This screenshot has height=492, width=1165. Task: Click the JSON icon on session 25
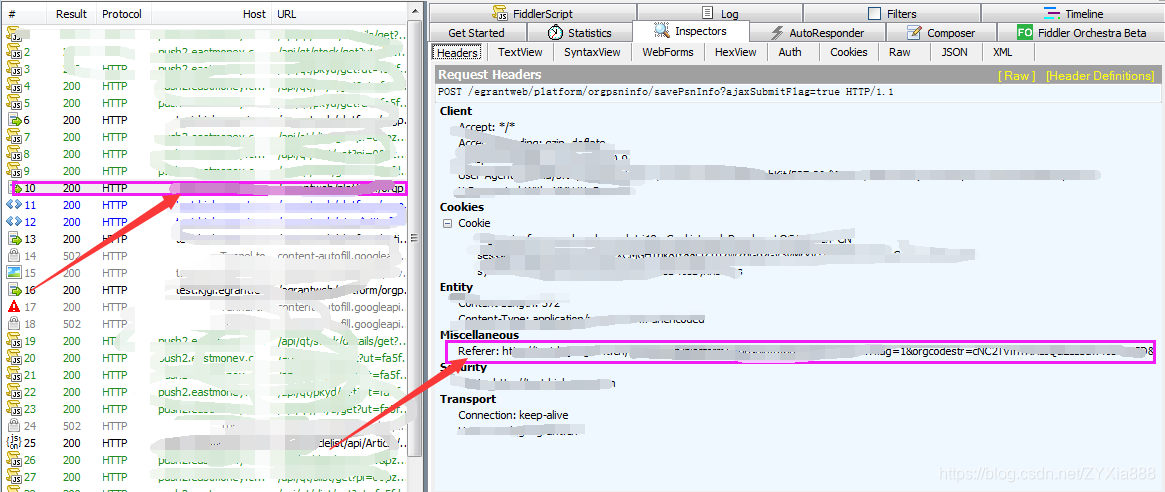click(x=13, y=443)
